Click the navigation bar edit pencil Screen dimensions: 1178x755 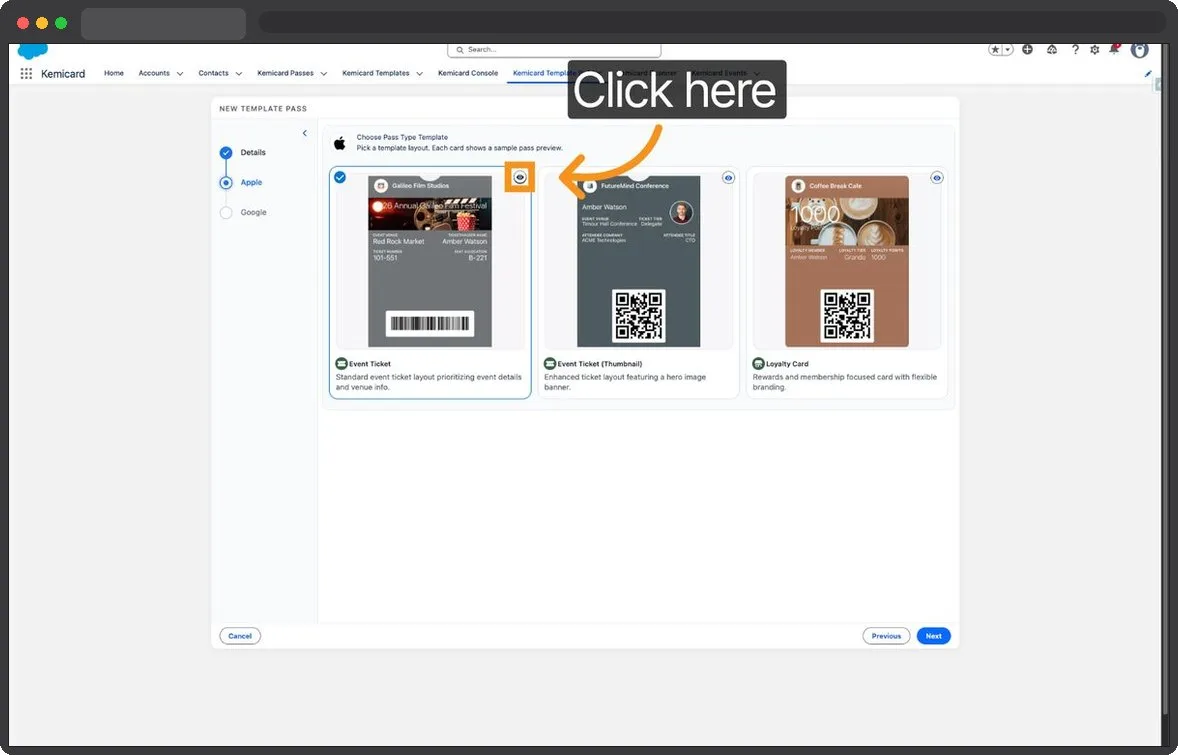tap(1147, 74)
